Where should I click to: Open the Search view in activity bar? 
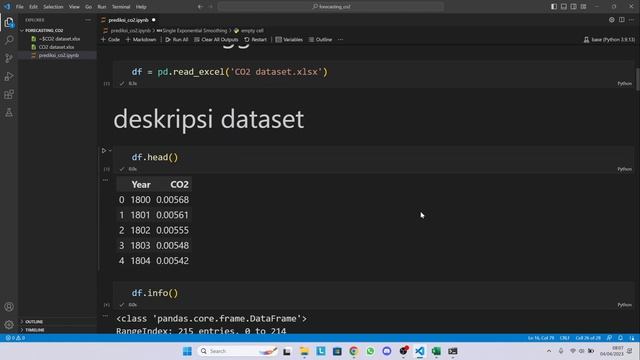point(9,40)
